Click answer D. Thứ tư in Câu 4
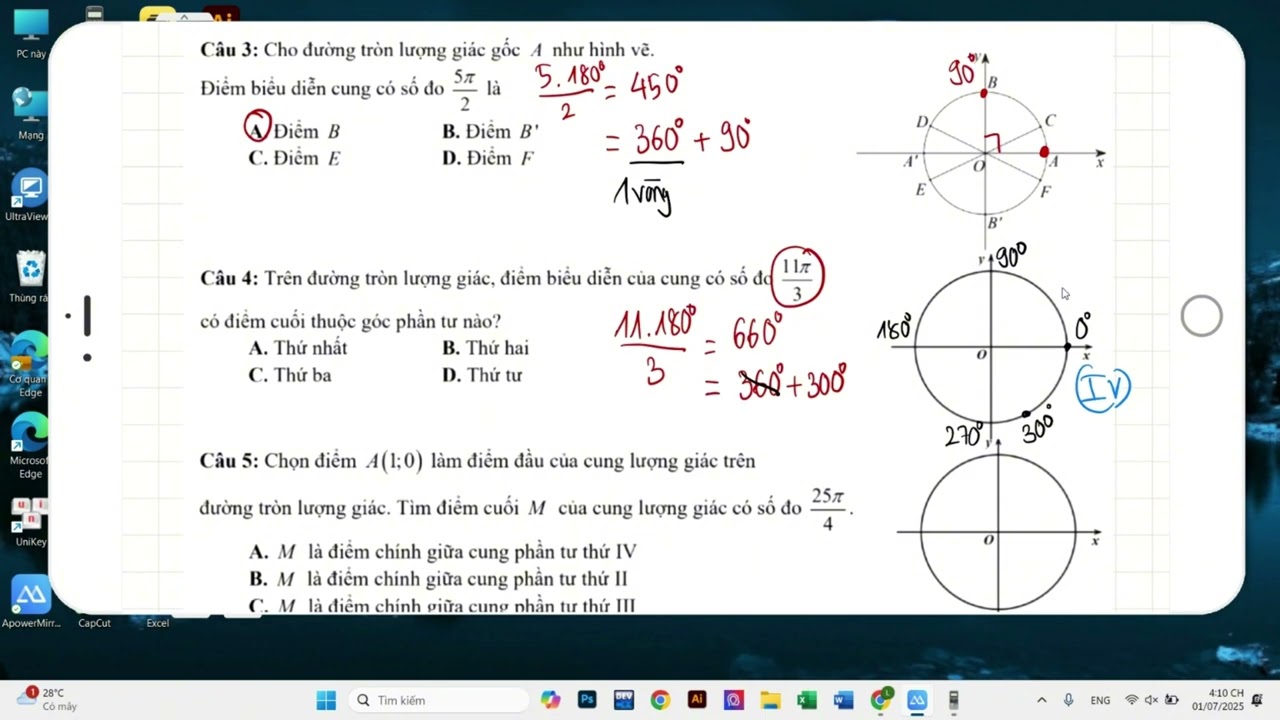 (x=481, y=375)
